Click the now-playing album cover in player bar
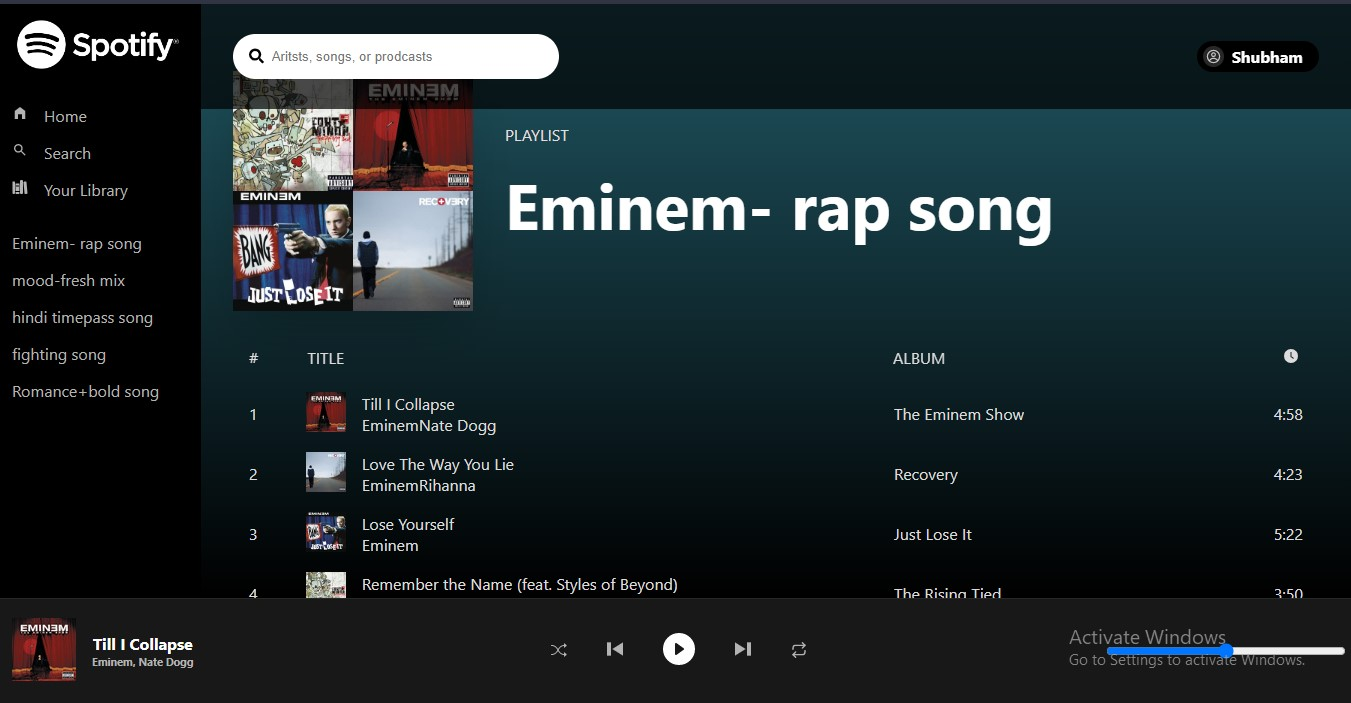The height and width of the screenshot is (703, 1351). [44, 650]
